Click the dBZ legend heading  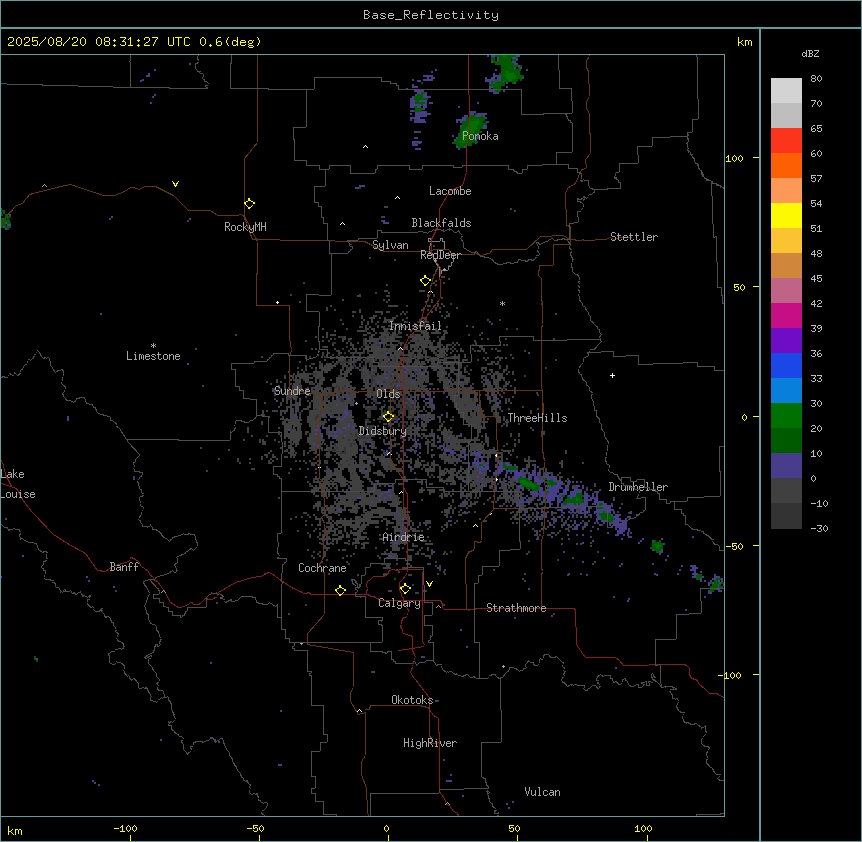point(810,53)
